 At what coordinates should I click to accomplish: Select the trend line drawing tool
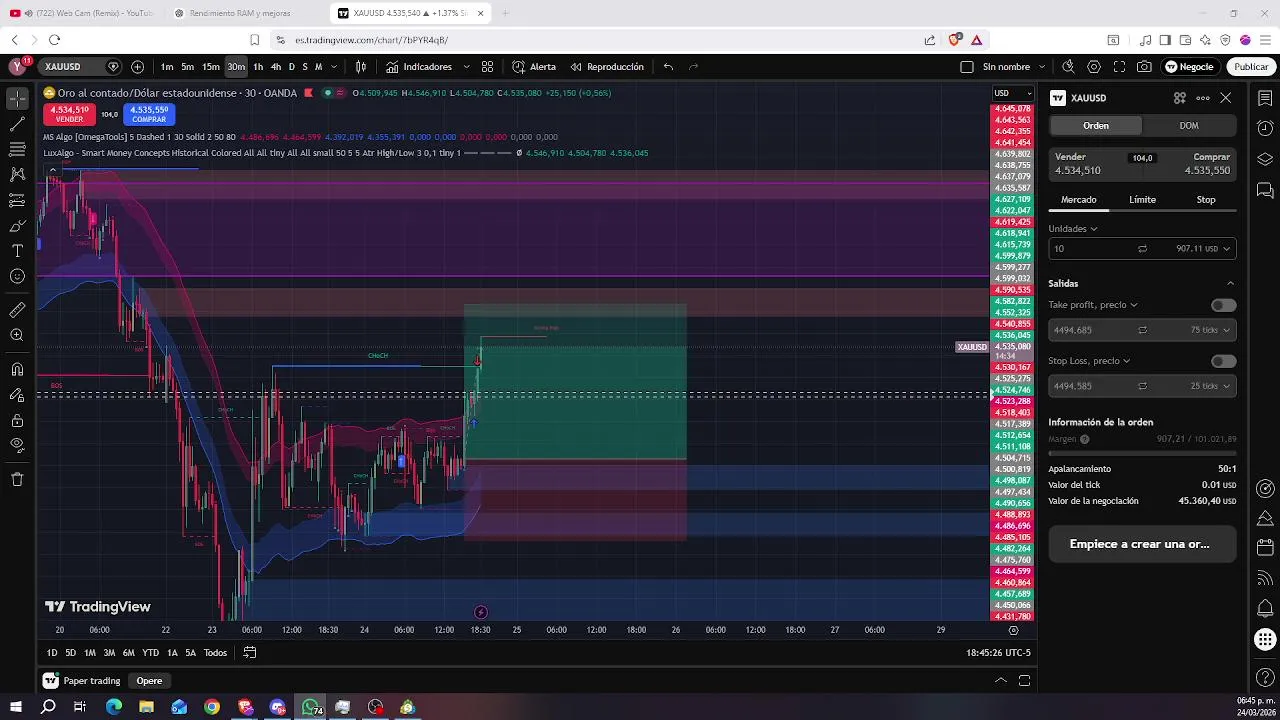(x=17, y=124)
